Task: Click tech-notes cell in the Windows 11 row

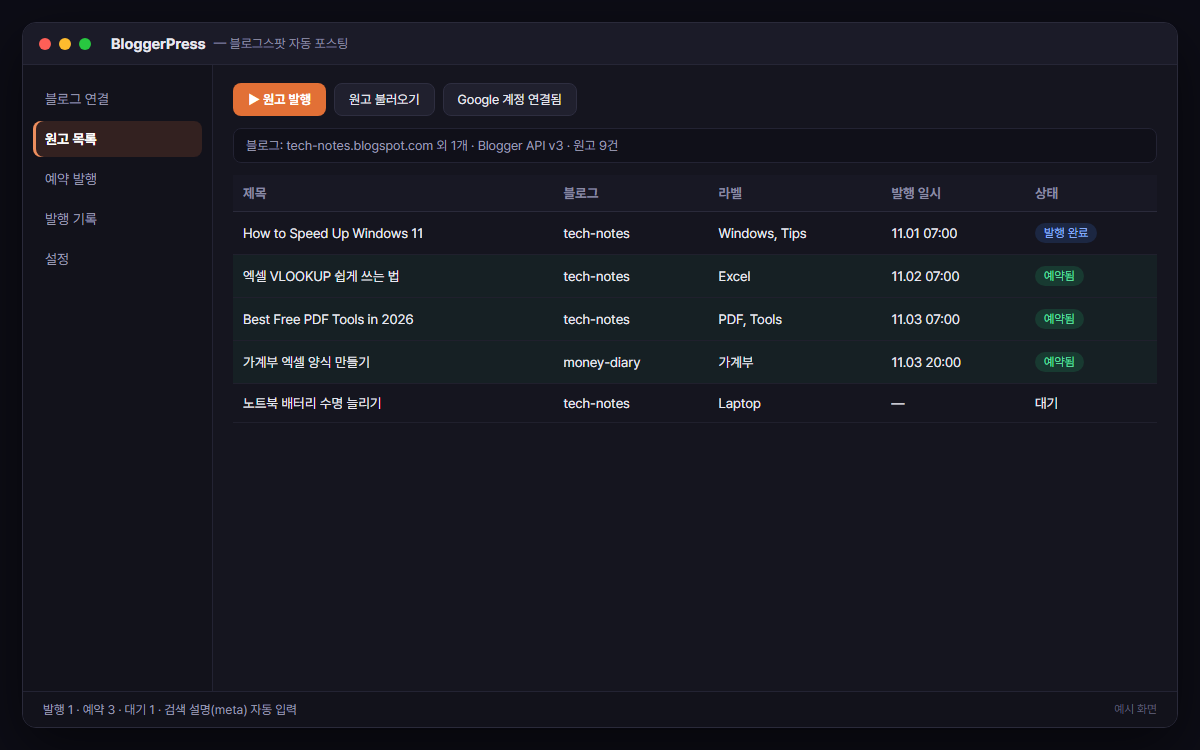Action: click(x=597, y=233)
